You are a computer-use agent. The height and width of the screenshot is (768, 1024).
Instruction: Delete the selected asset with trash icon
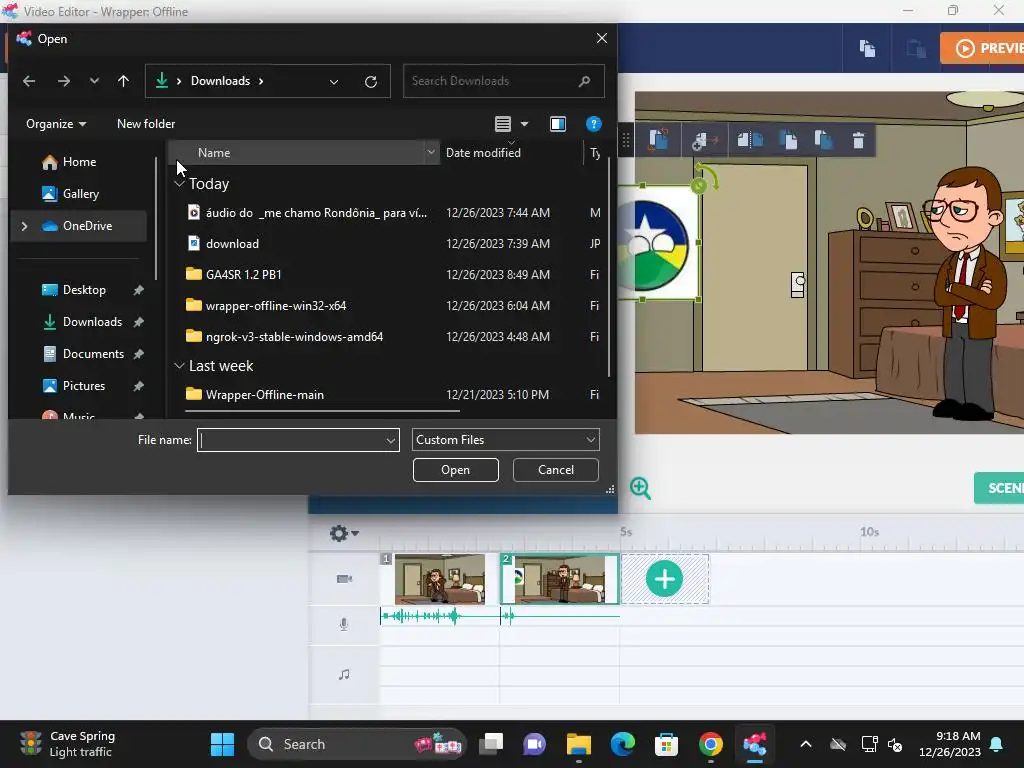(x=858, y=140)
